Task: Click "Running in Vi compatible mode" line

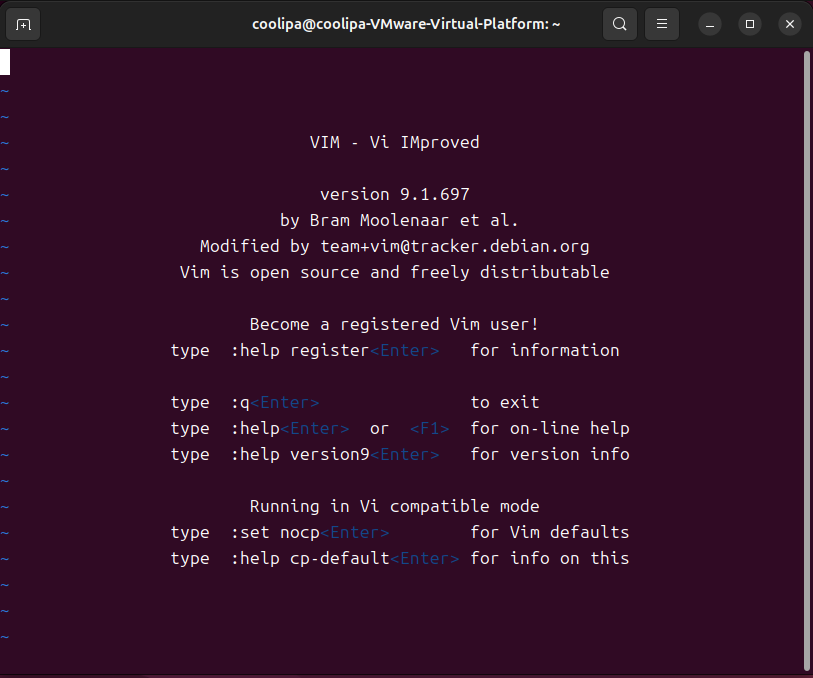Action: (x=395, y=506)
